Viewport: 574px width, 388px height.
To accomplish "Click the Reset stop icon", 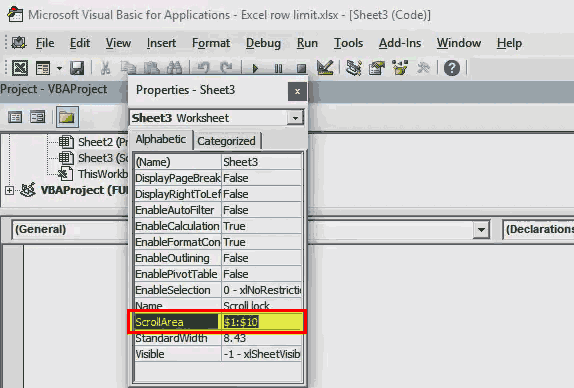I will click(301, 68).
